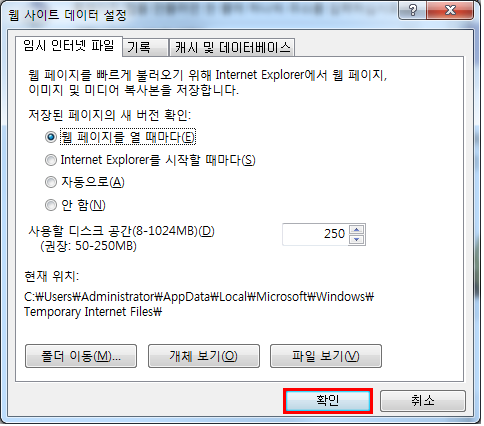The width and height of the screenshot is (484, 426).
Task: Click the 개체 보기(O) button
Action: [x=204, y=356]
